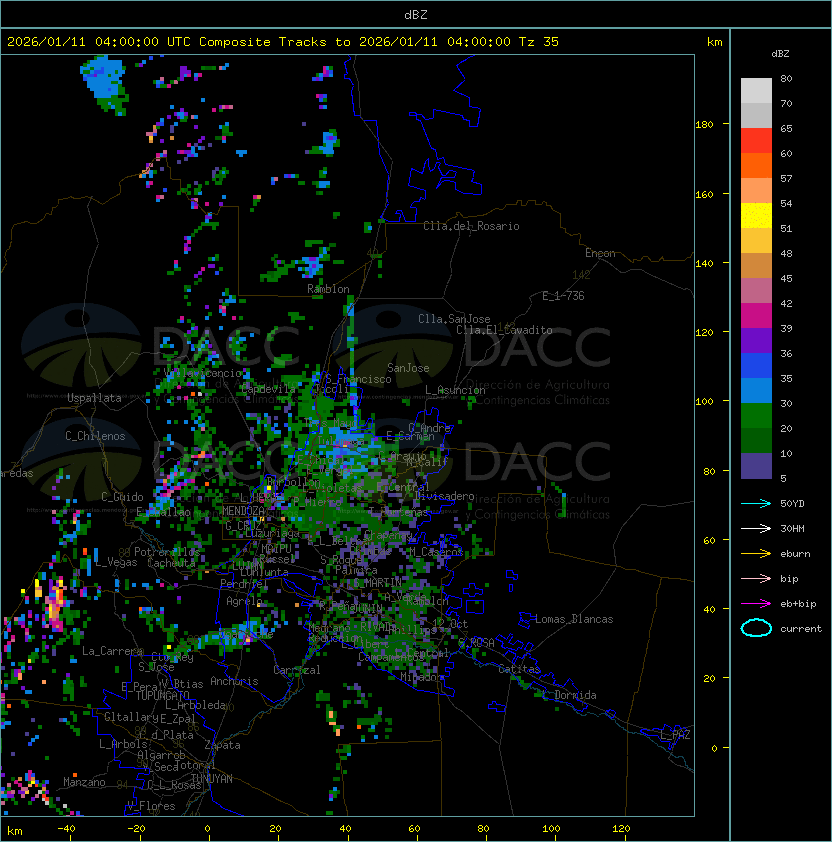
Task: Click the bip pink arrow legend icon
Action: [756, 578]
